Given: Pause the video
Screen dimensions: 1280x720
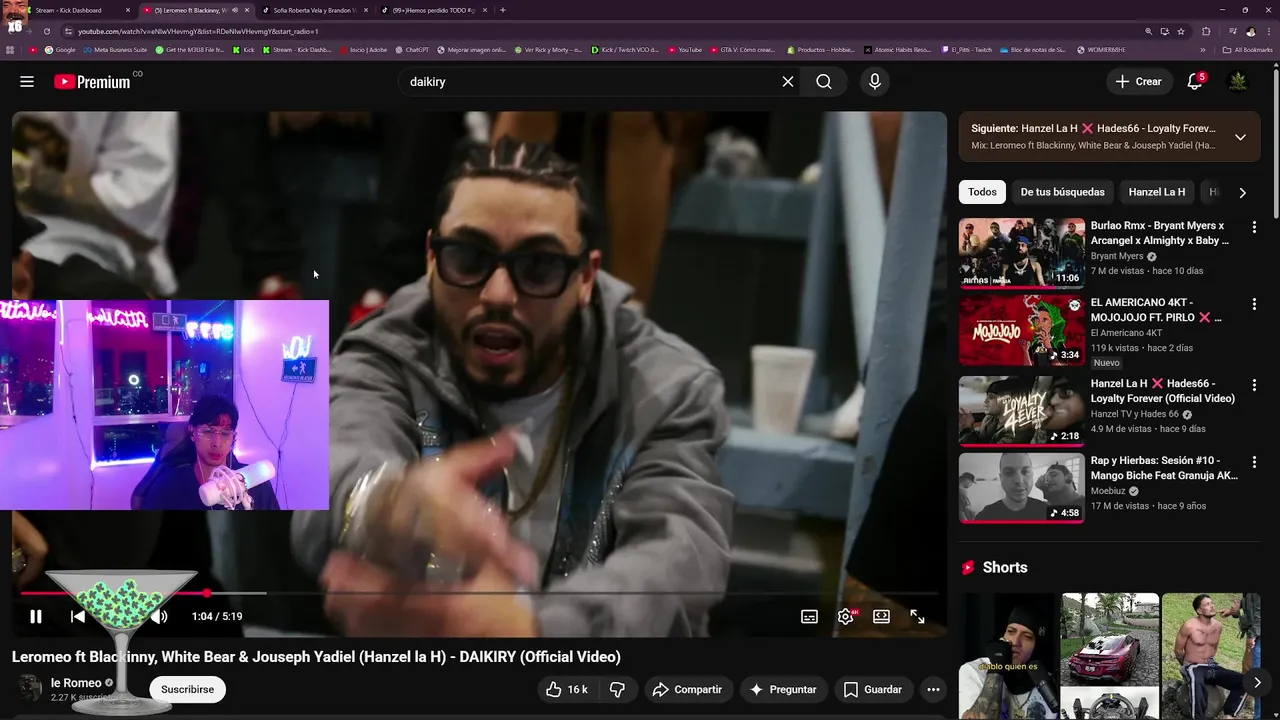Looking at the screenshot, I should tap(36, 617).
